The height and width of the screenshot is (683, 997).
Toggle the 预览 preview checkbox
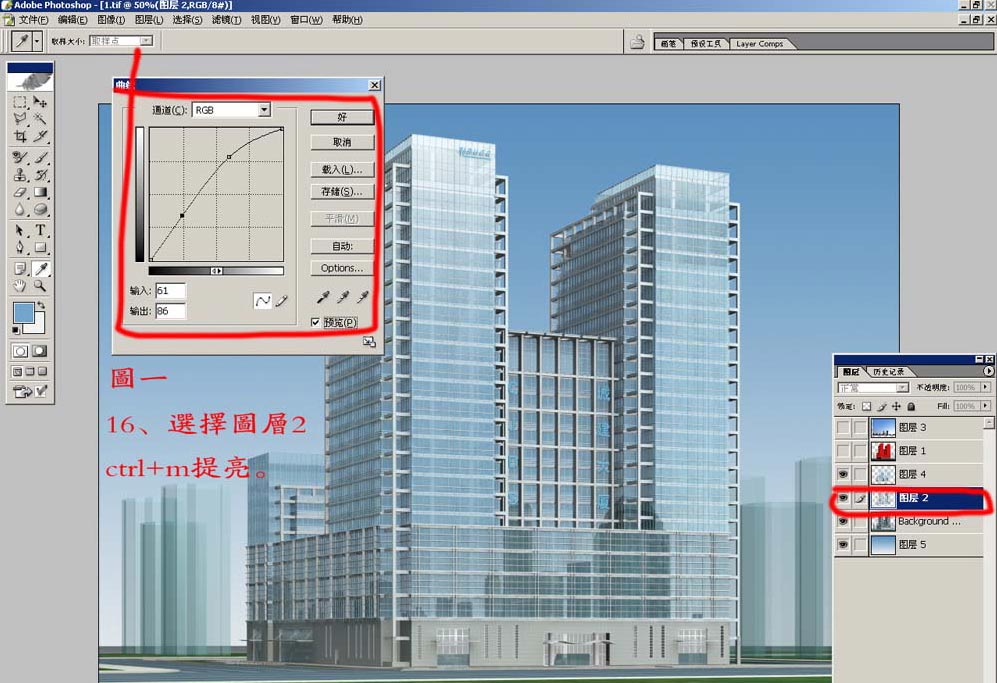[x=315, y=322]
